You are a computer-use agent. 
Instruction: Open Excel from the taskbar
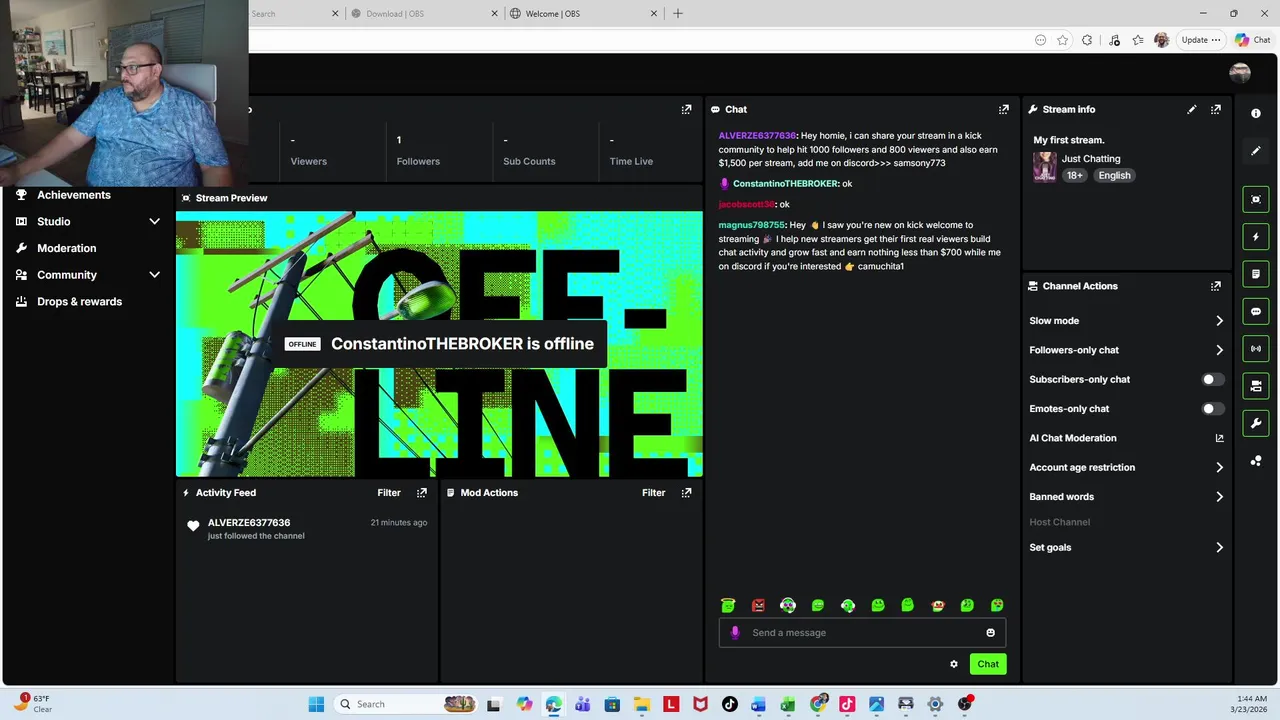pyautogui.click(x=788, y=704)
